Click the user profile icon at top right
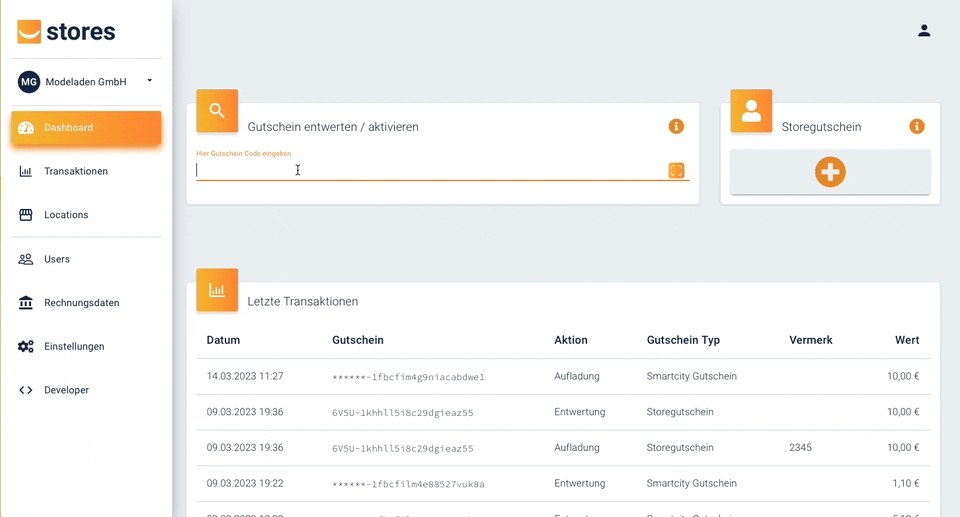The image size is (960, 517). (924, 31)
